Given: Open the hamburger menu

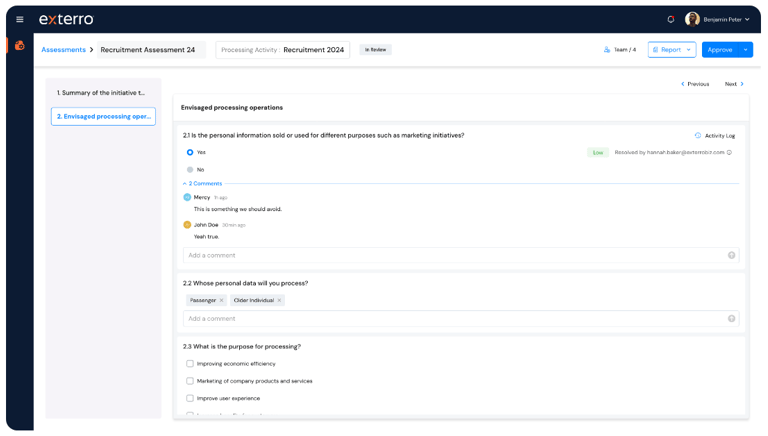Looking at the screenshot, I should click(20, 20).
